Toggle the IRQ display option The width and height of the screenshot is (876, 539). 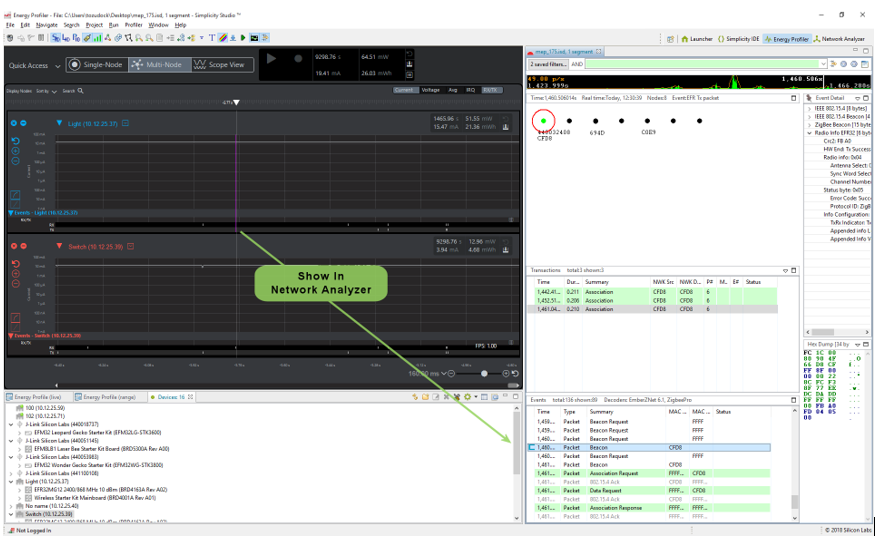[470, 90]
